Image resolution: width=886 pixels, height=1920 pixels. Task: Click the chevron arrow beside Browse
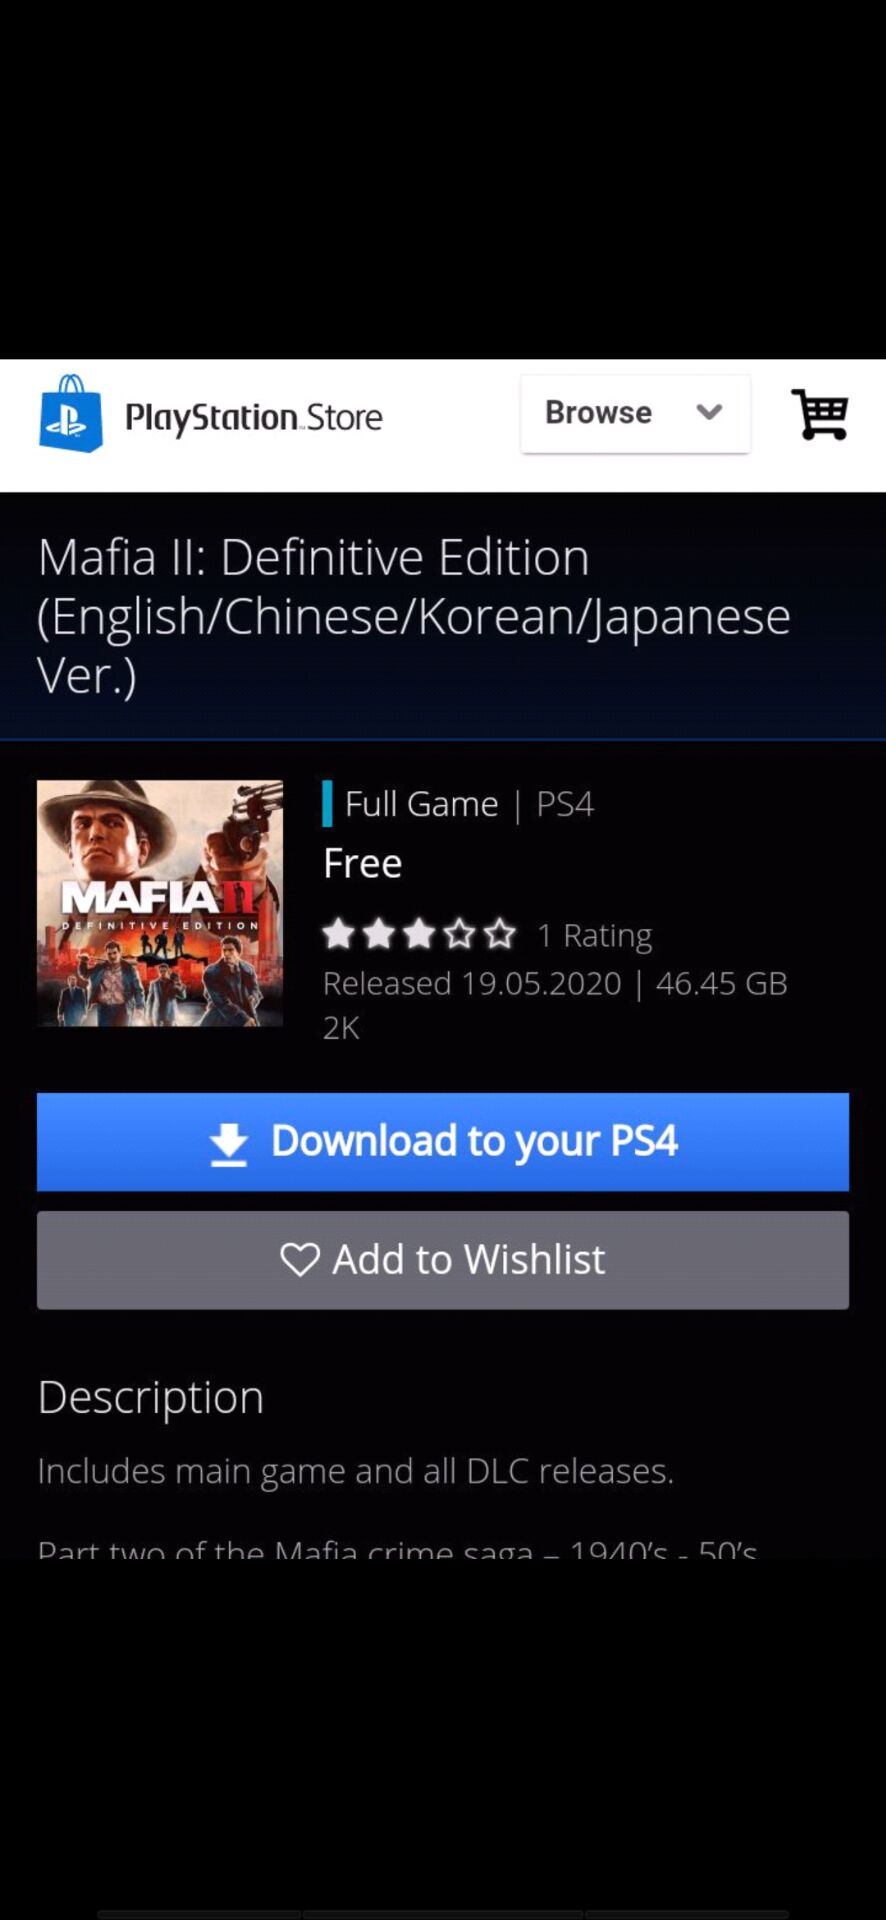pyautogui.click(x=709, y=413)
